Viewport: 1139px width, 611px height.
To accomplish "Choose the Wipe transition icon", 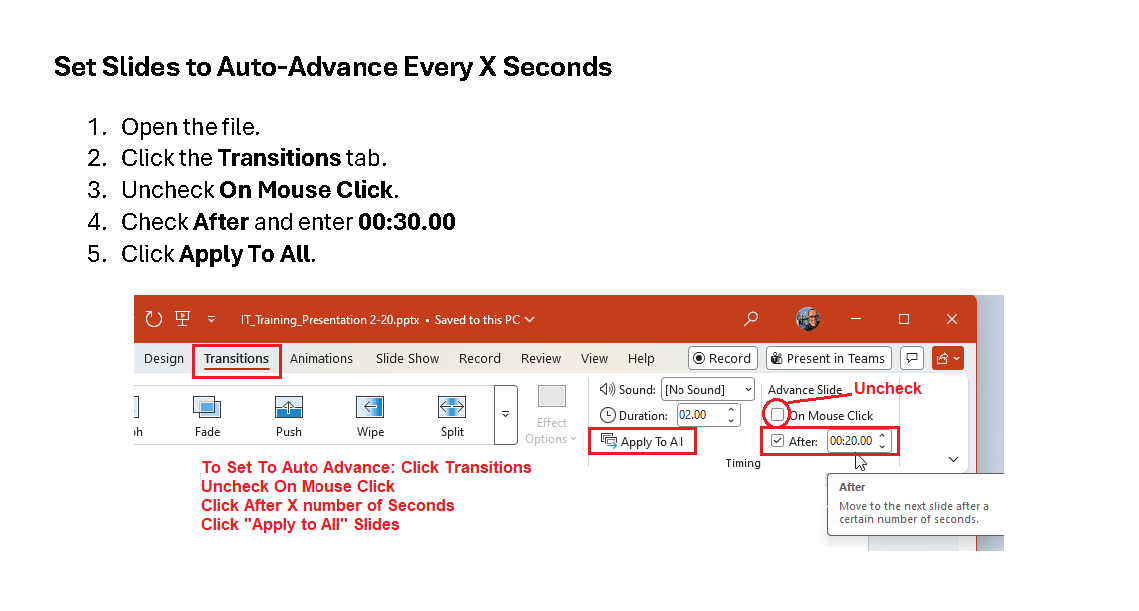I will point(370,408).
